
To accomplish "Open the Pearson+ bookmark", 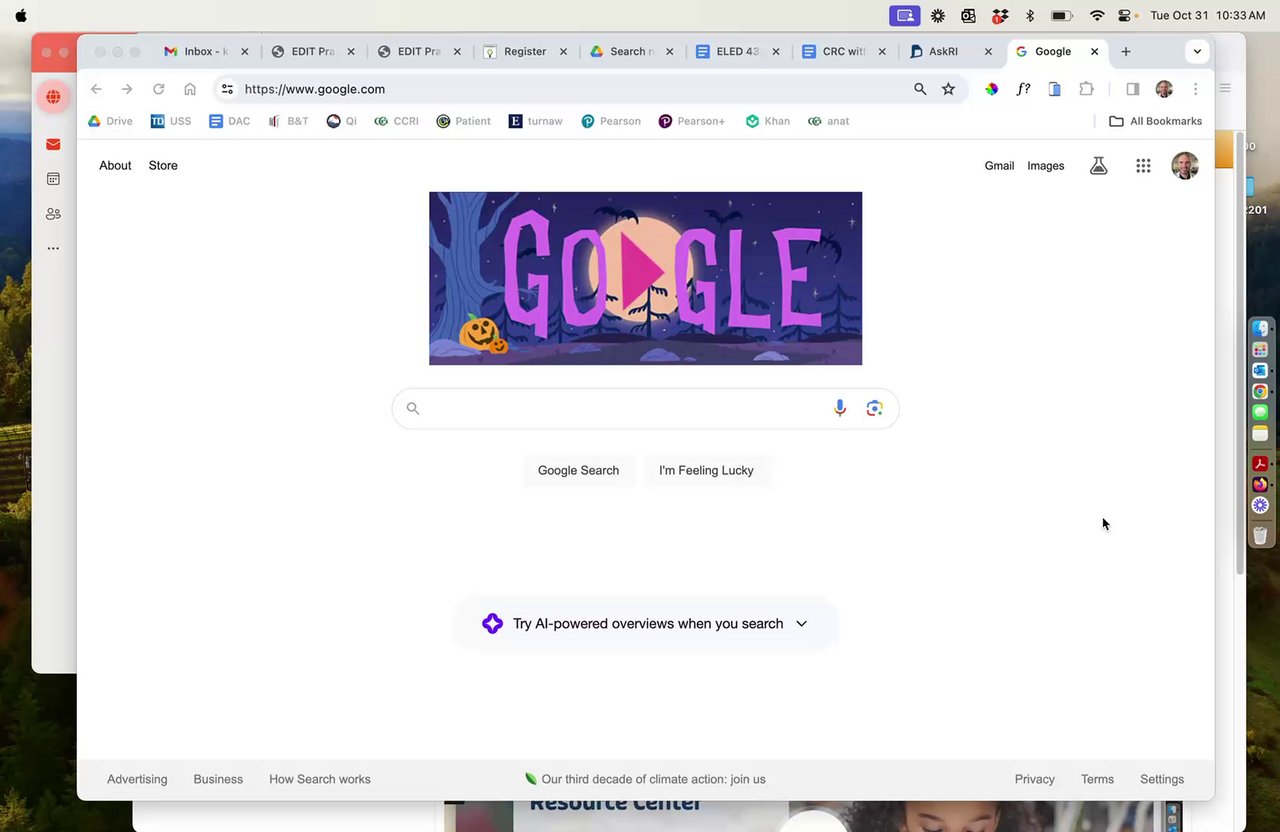I will pyautogui.click(x=692, y=121).
